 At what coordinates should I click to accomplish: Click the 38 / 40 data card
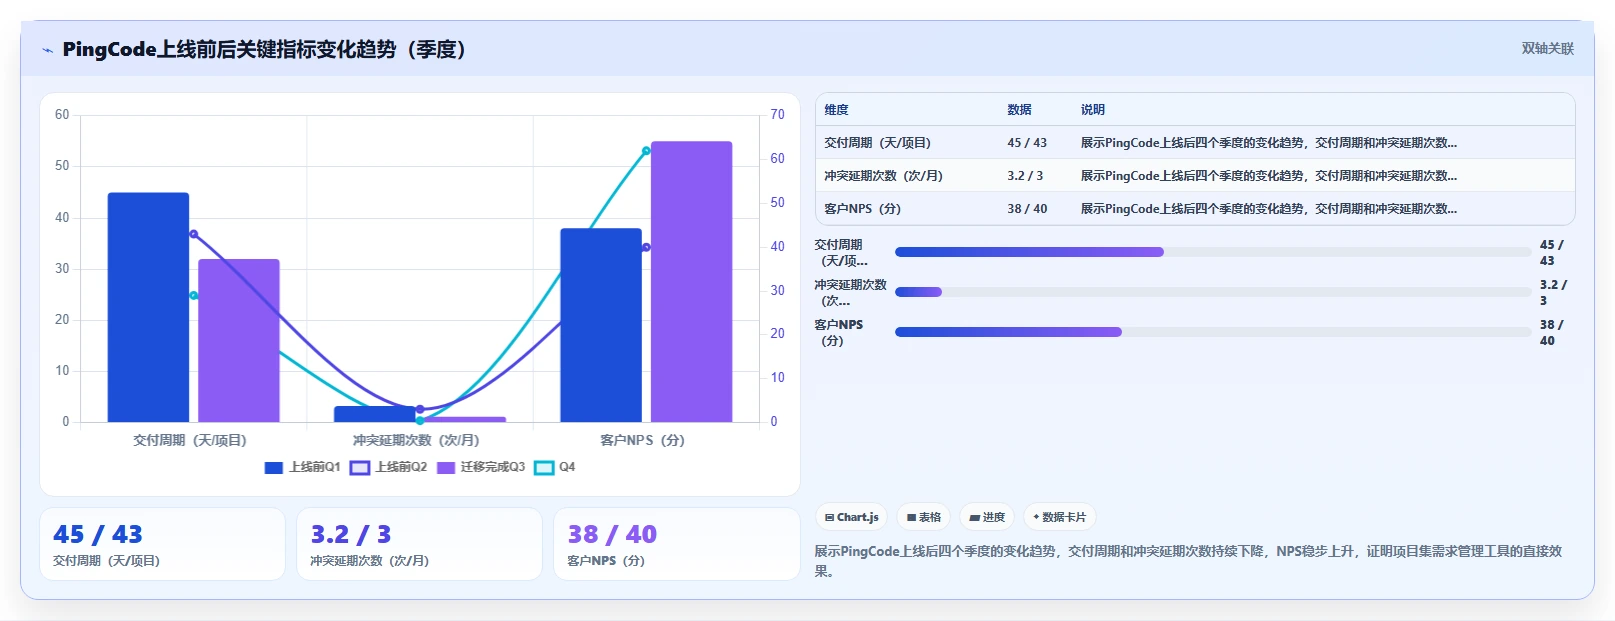click(x=676, y=544)
